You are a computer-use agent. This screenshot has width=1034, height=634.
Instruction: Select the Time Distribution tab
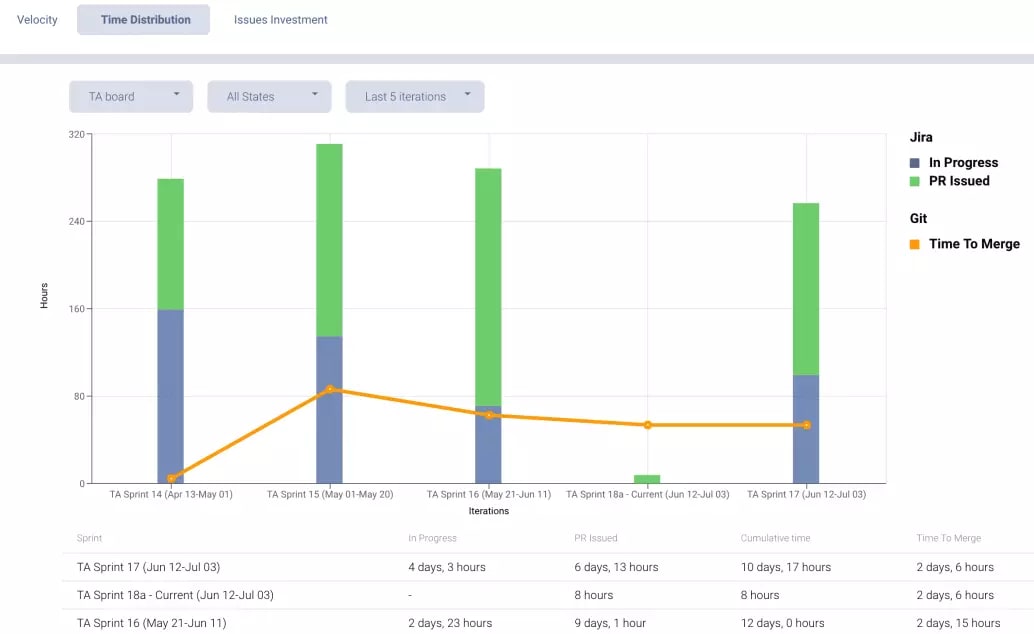coord(143,20)
